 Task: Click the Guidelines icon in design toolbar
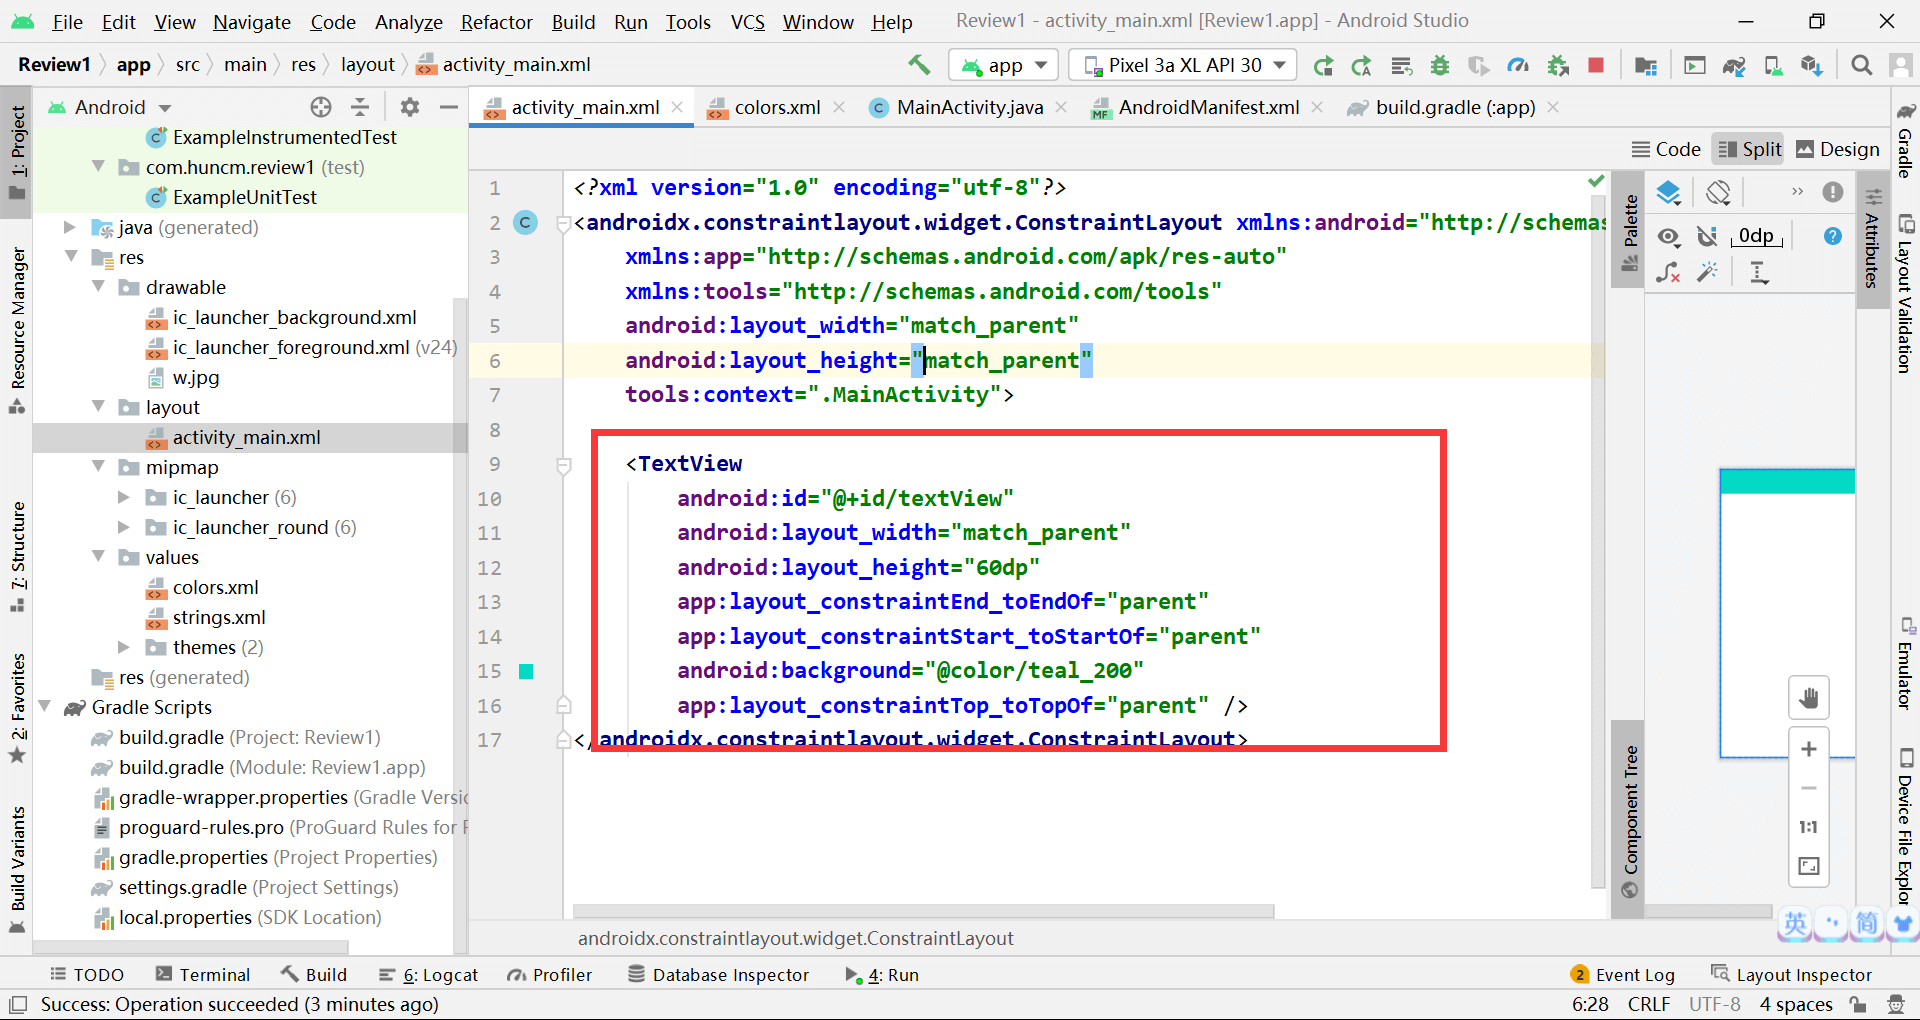1759,271
